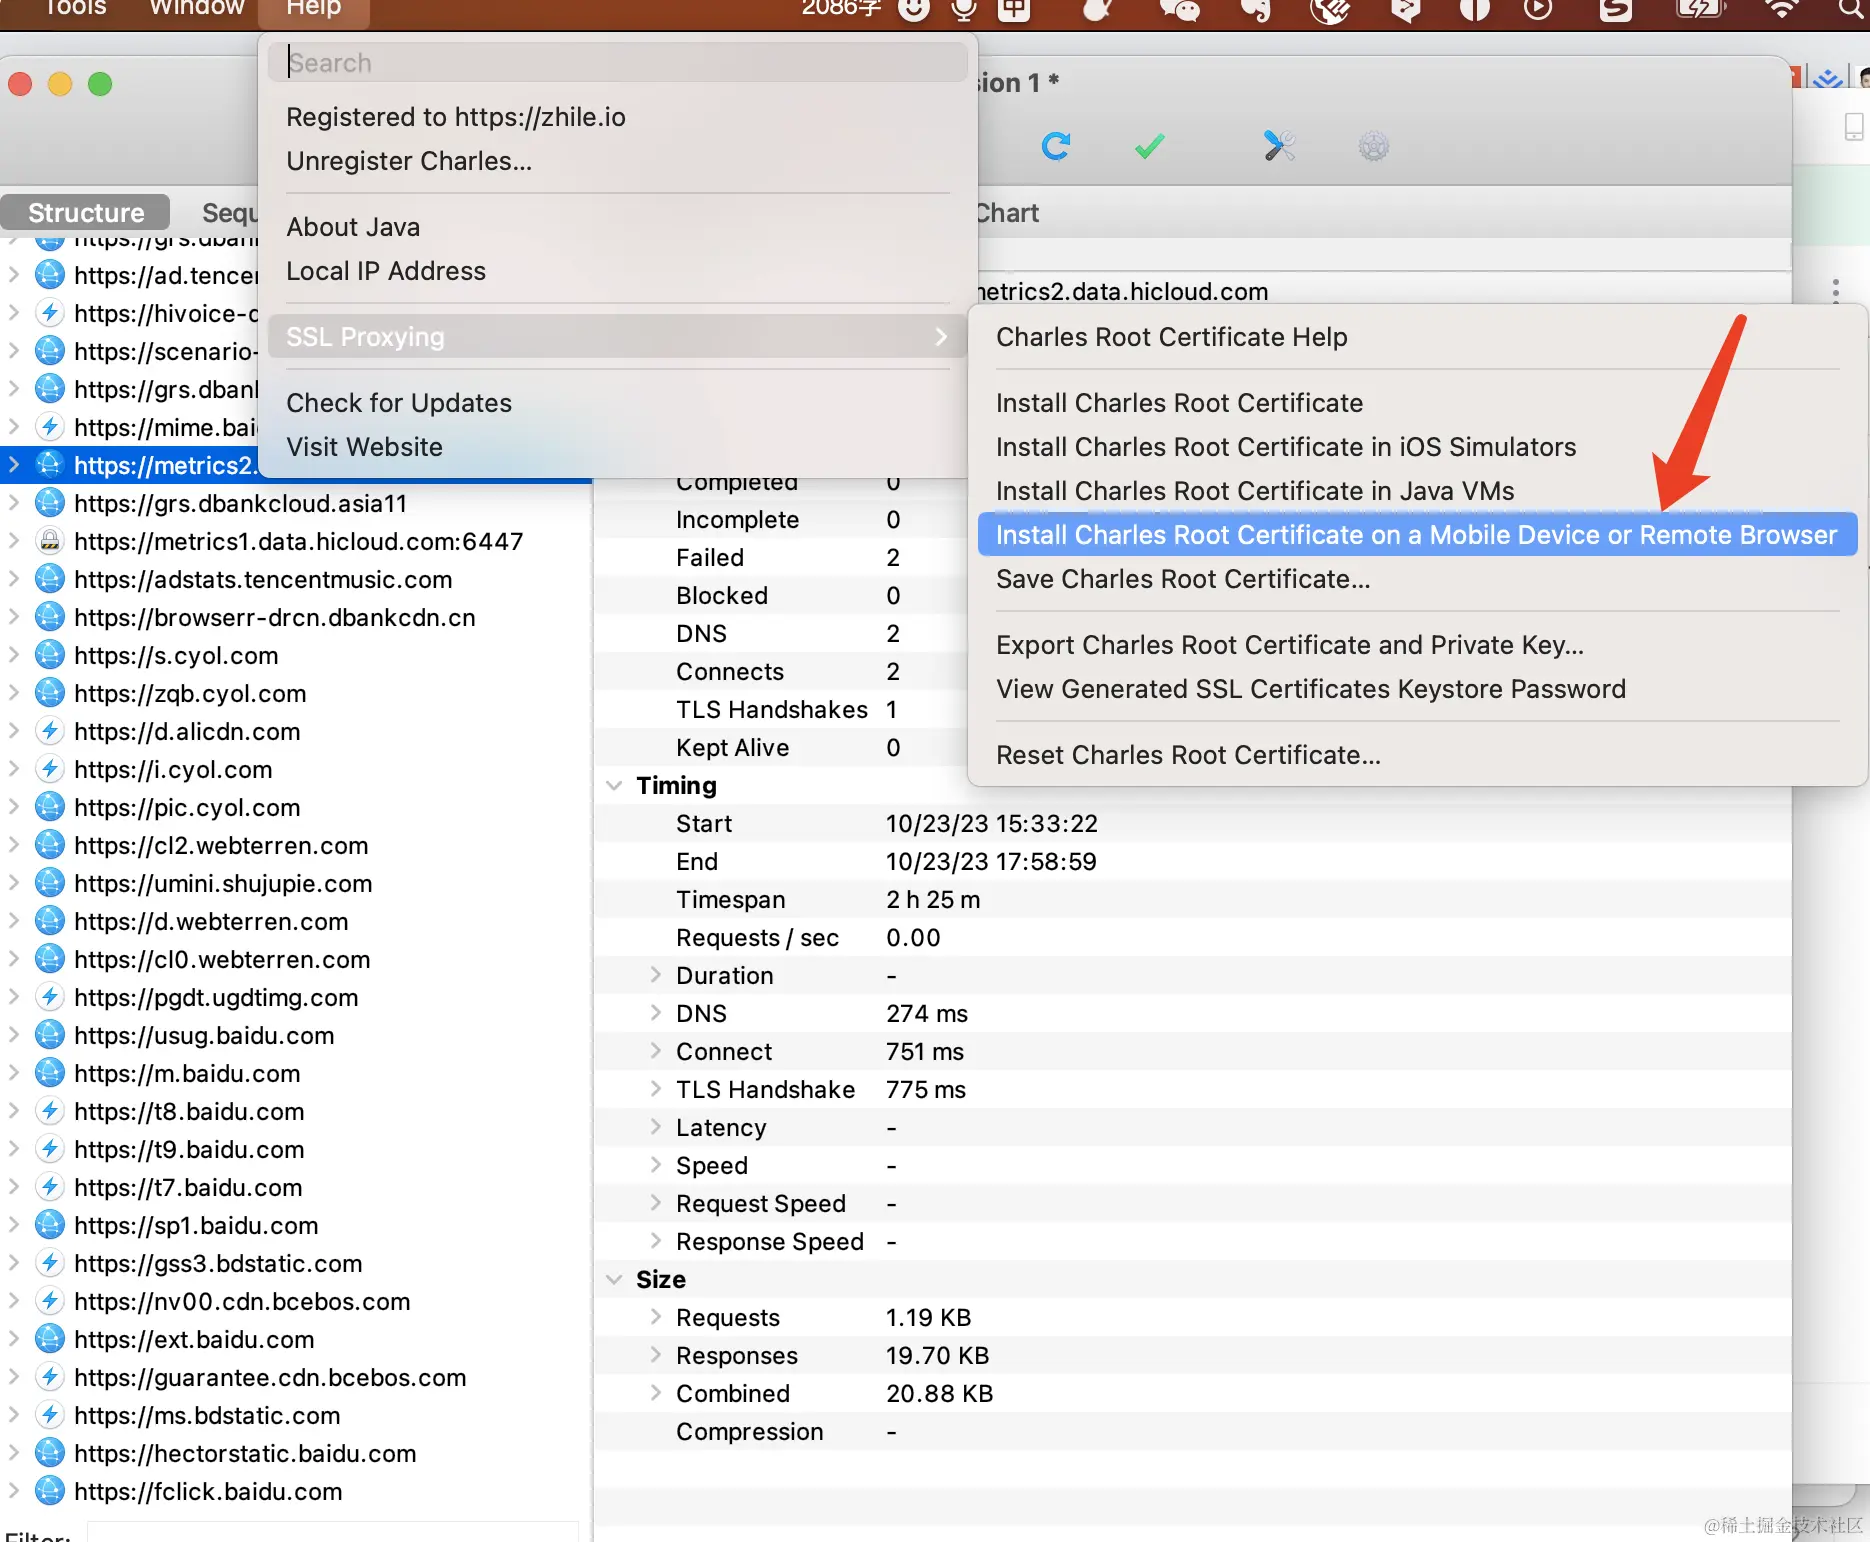Expand the https://sp1.baidu.com tree node
Screen dimensions: 1870x1542
pyautogui.click(x=13, y=1224)
